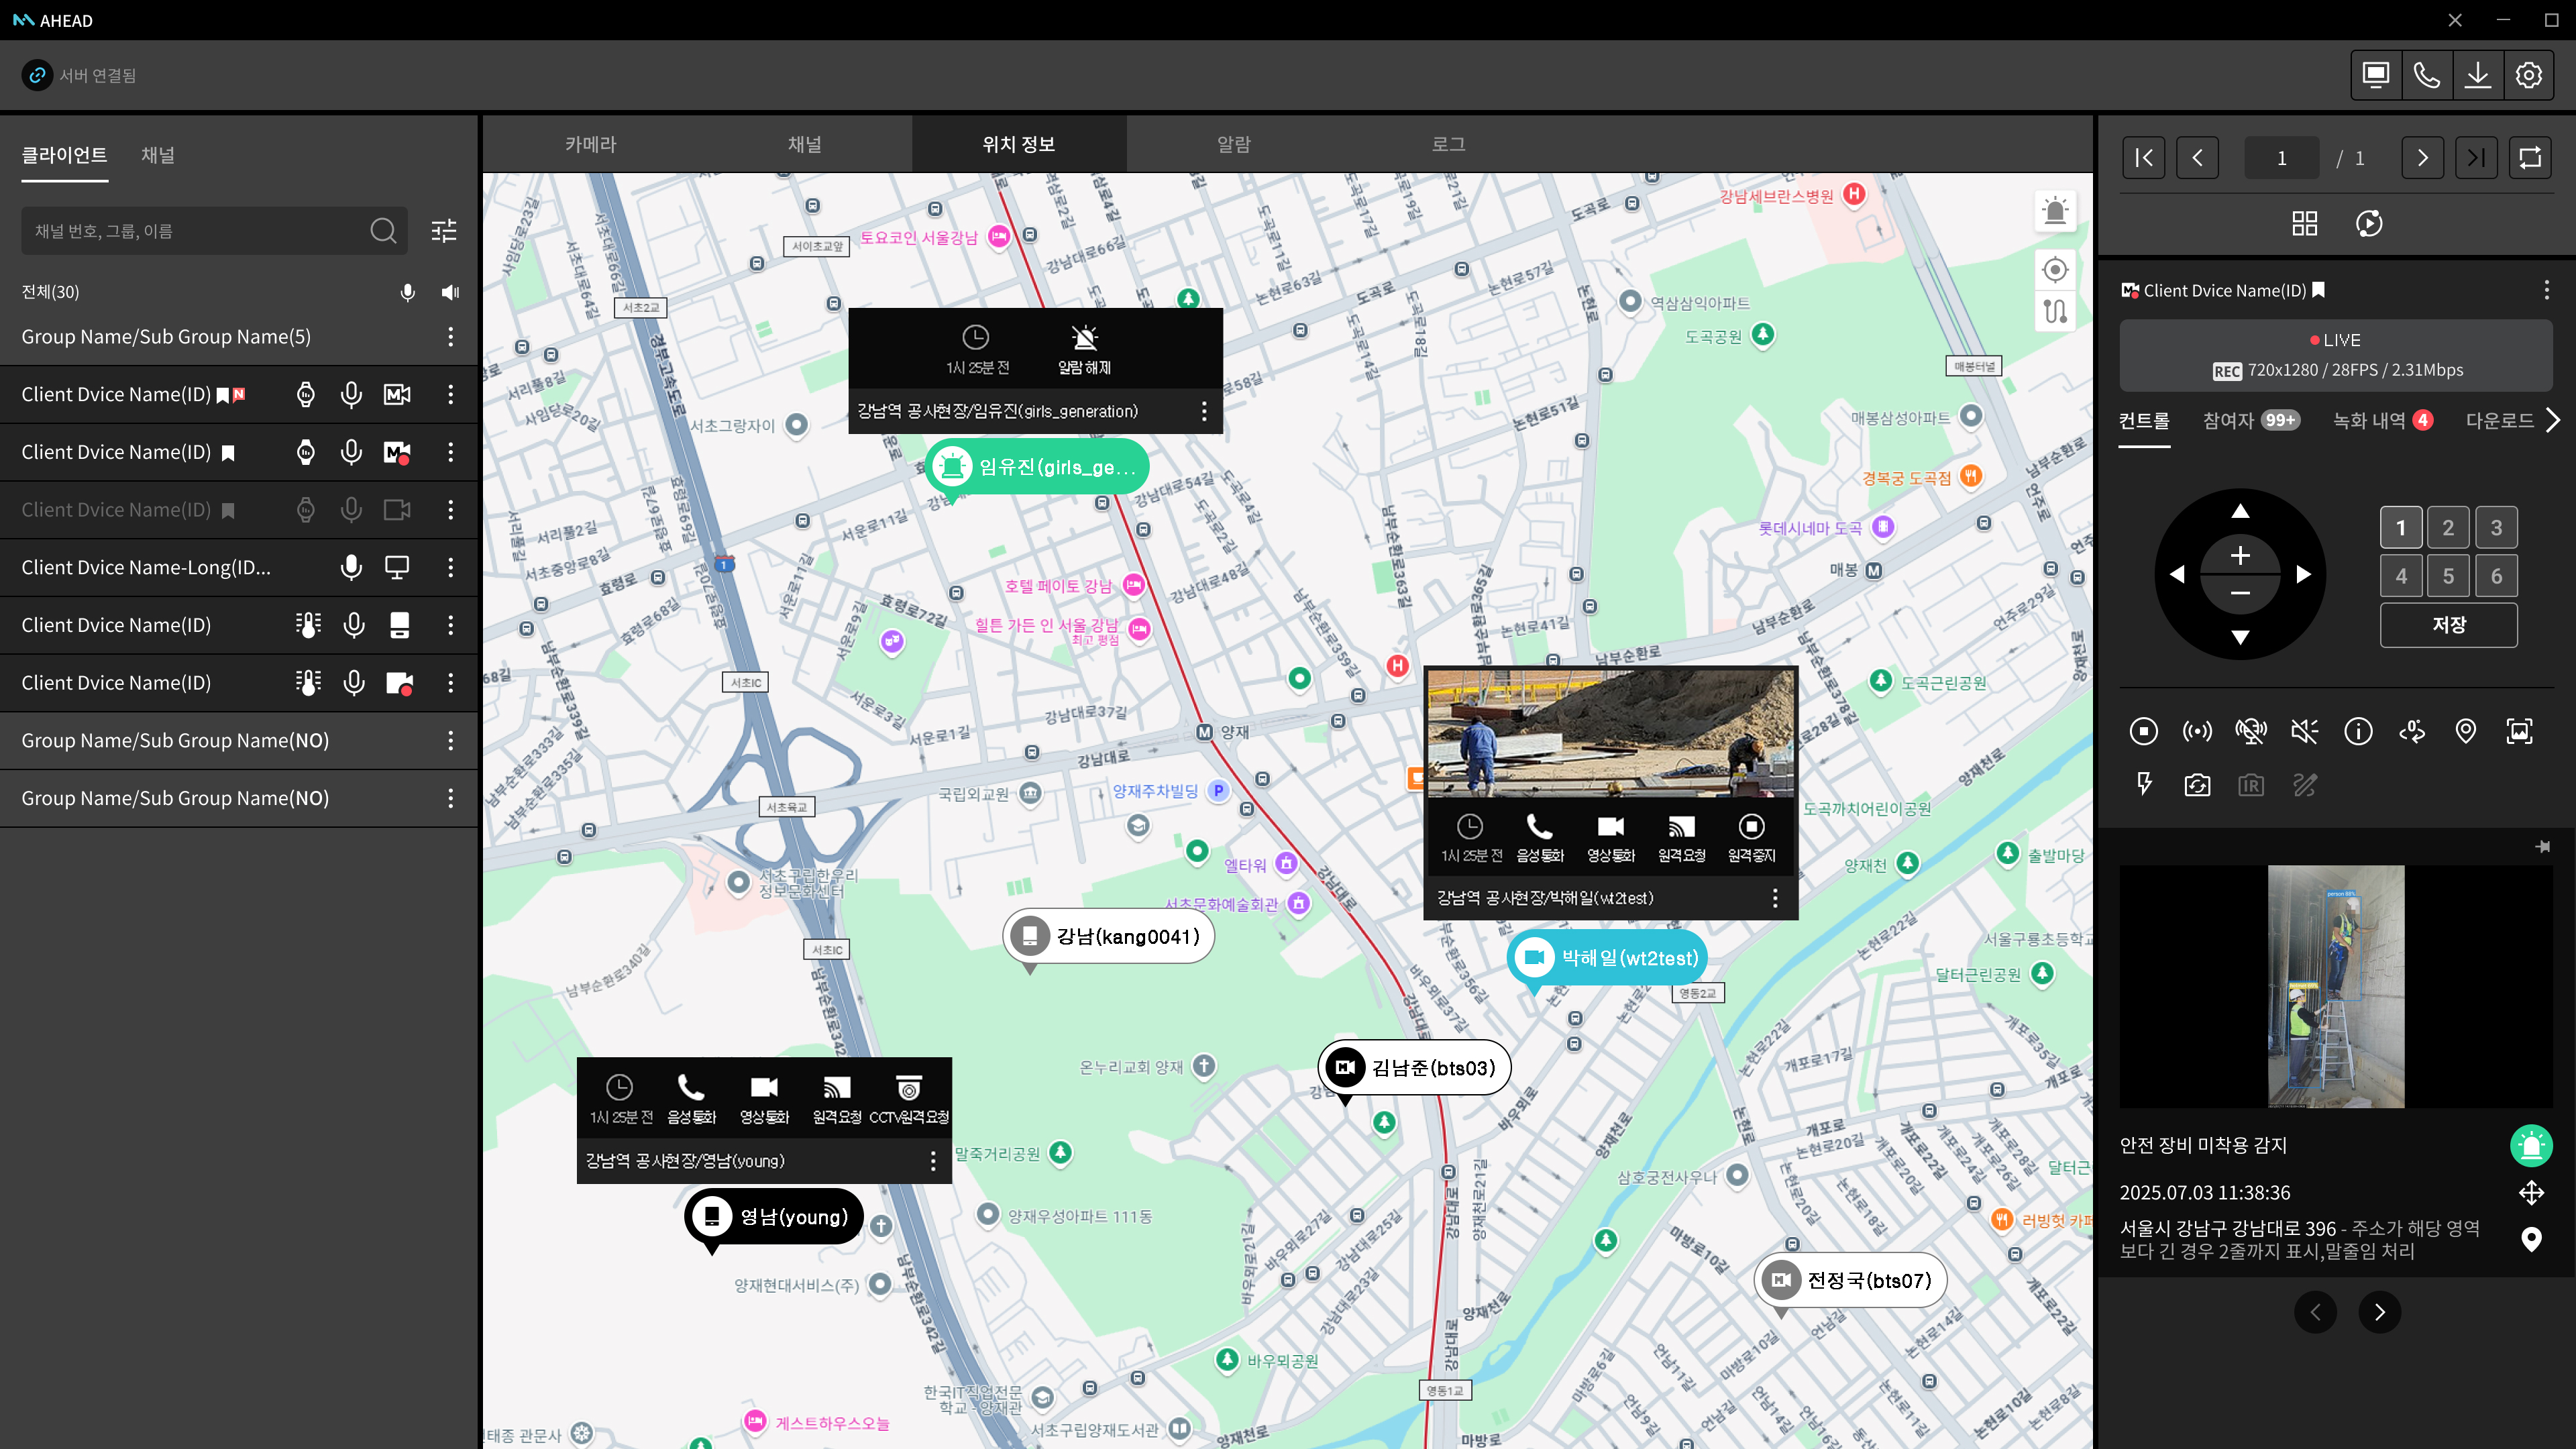Unmute the speaker next to 전체(30)
The height and width of the screenshot is (1449, 2576).
pos(450,292)
